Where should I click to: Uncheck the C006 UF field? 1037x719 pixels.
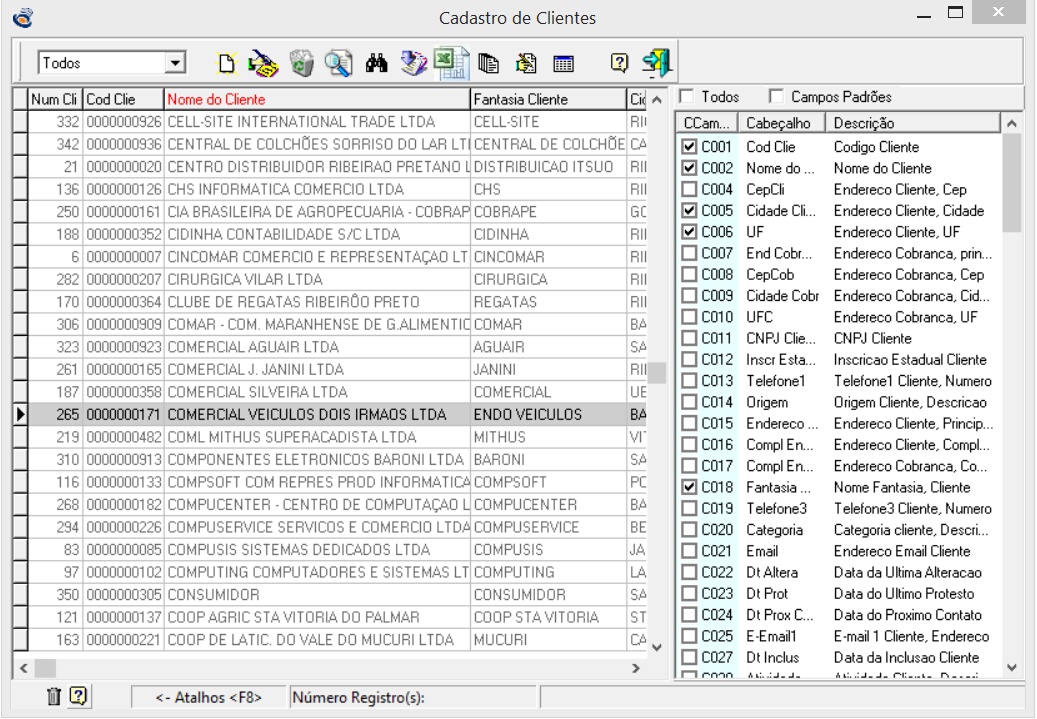point(689,232)
